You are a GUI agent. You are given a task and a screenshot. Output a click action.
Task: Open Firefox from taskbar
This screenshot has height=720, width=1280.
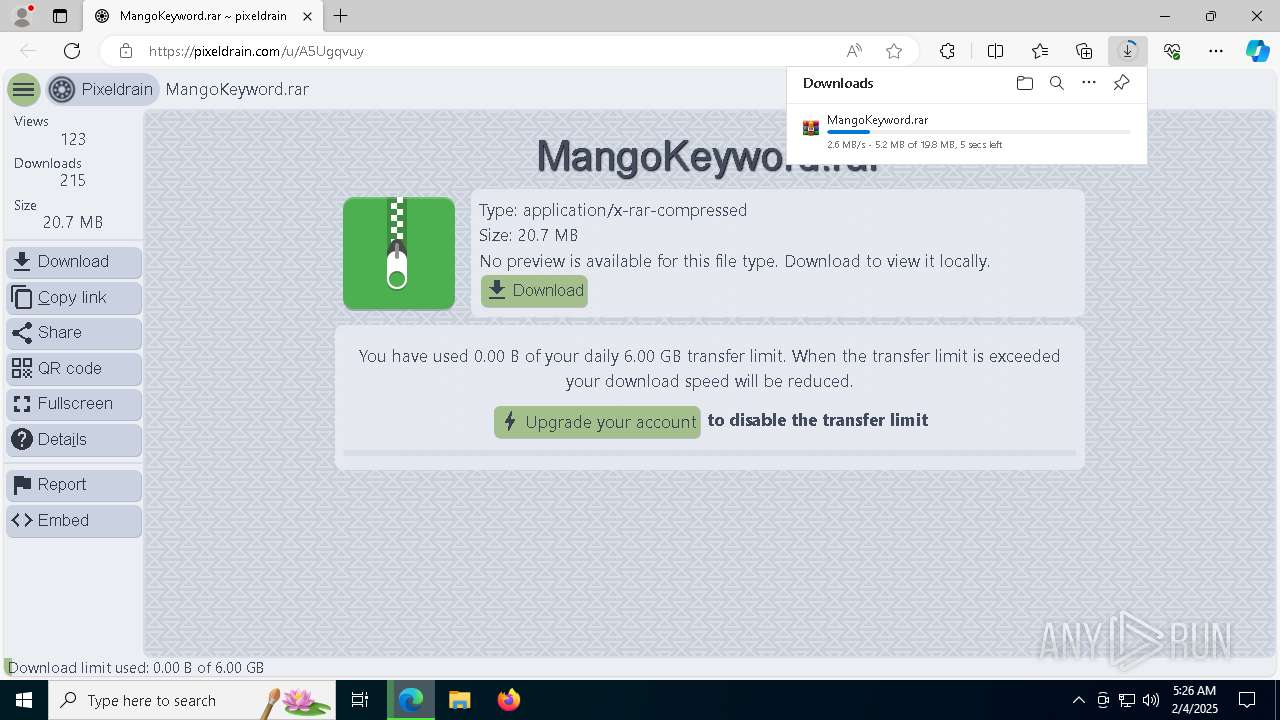click(x=508, y=700)
